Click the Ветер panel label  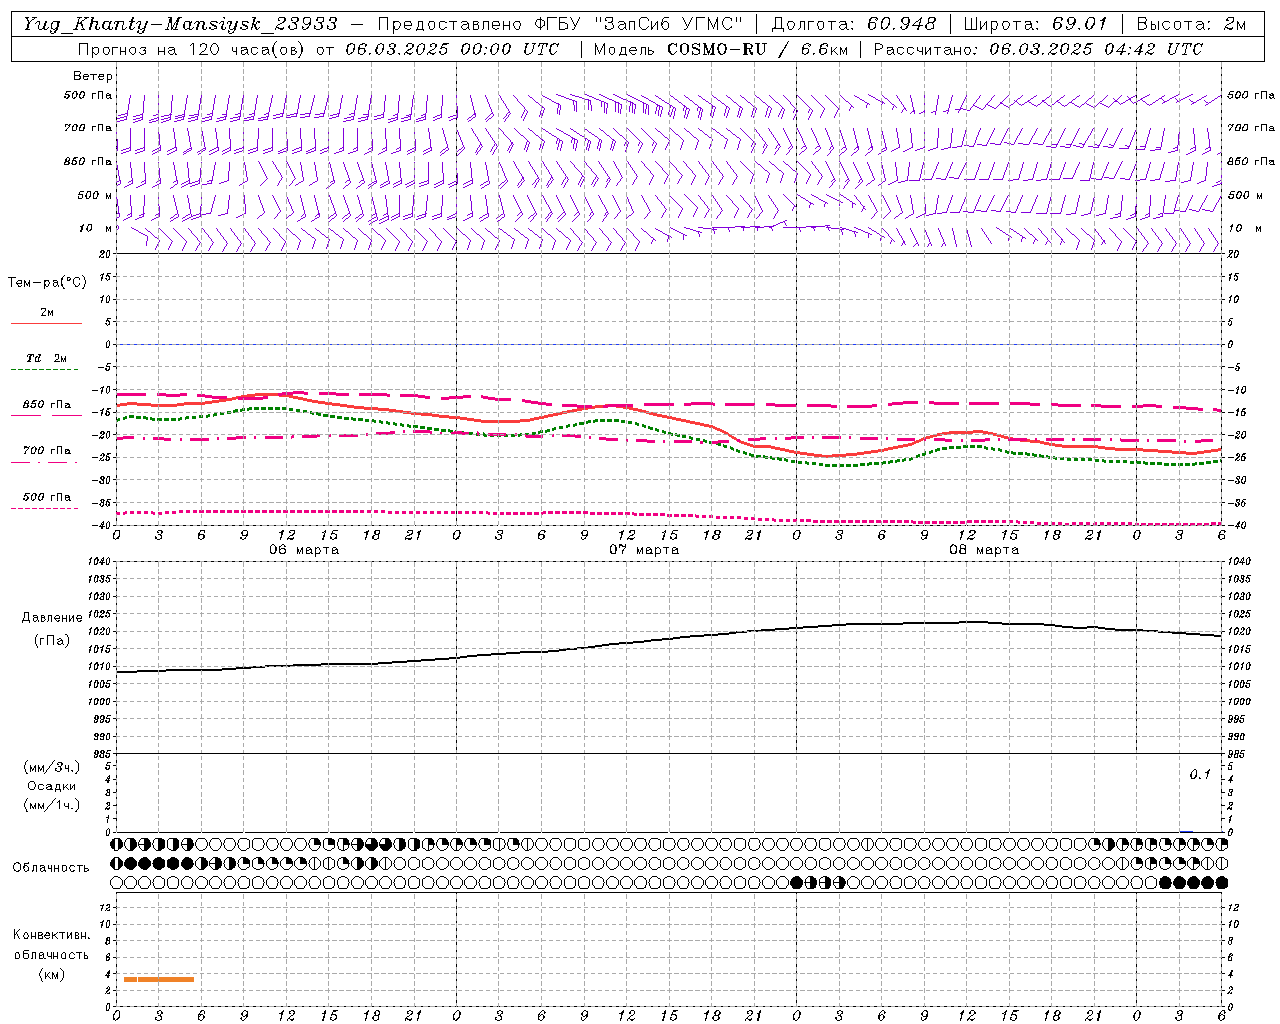(x=92, y=76)
